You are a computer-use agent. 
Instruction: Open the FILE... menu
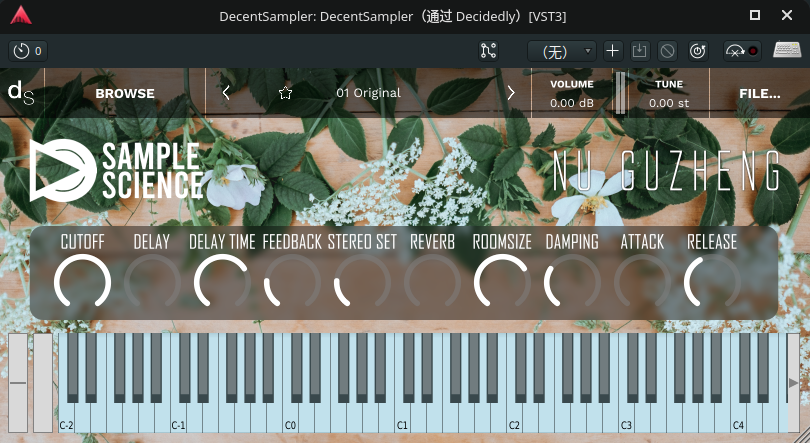click(x=760, y=93)
